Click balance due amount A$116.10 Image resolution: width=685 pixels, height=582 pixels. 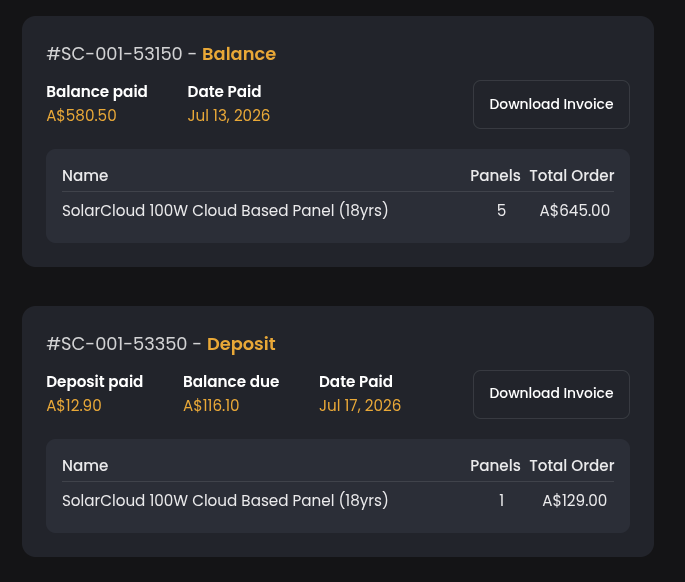tap(211, 405)
